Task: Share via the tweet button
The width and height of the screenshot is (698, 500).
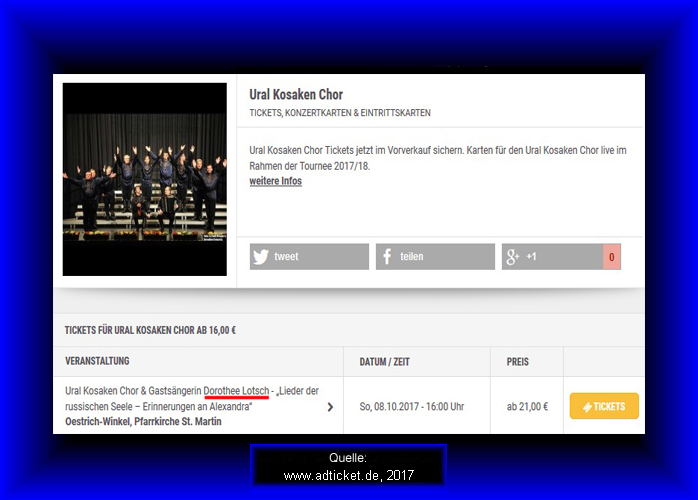Action: tap(309, 256)
